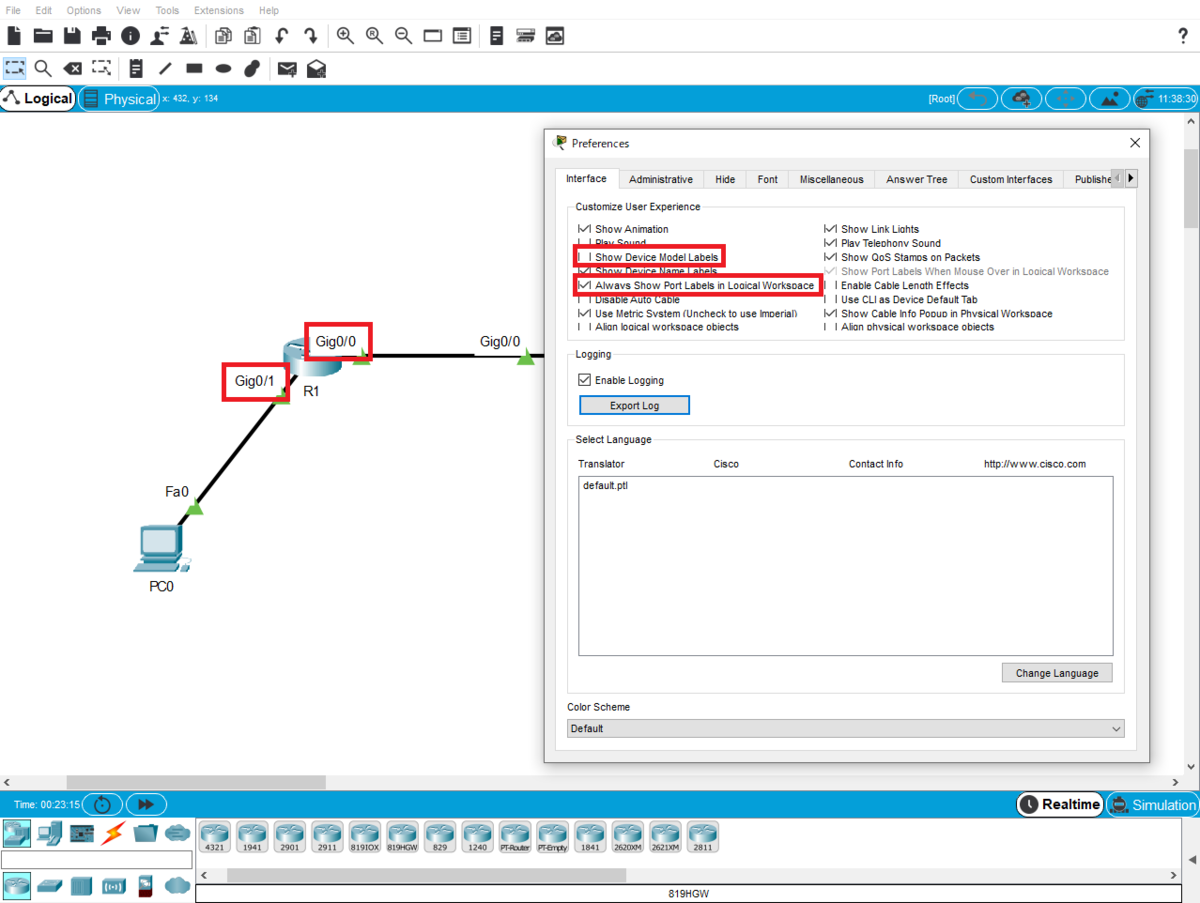Click the Change Language button
The image size is (1200, 903).
point(1057,673)
